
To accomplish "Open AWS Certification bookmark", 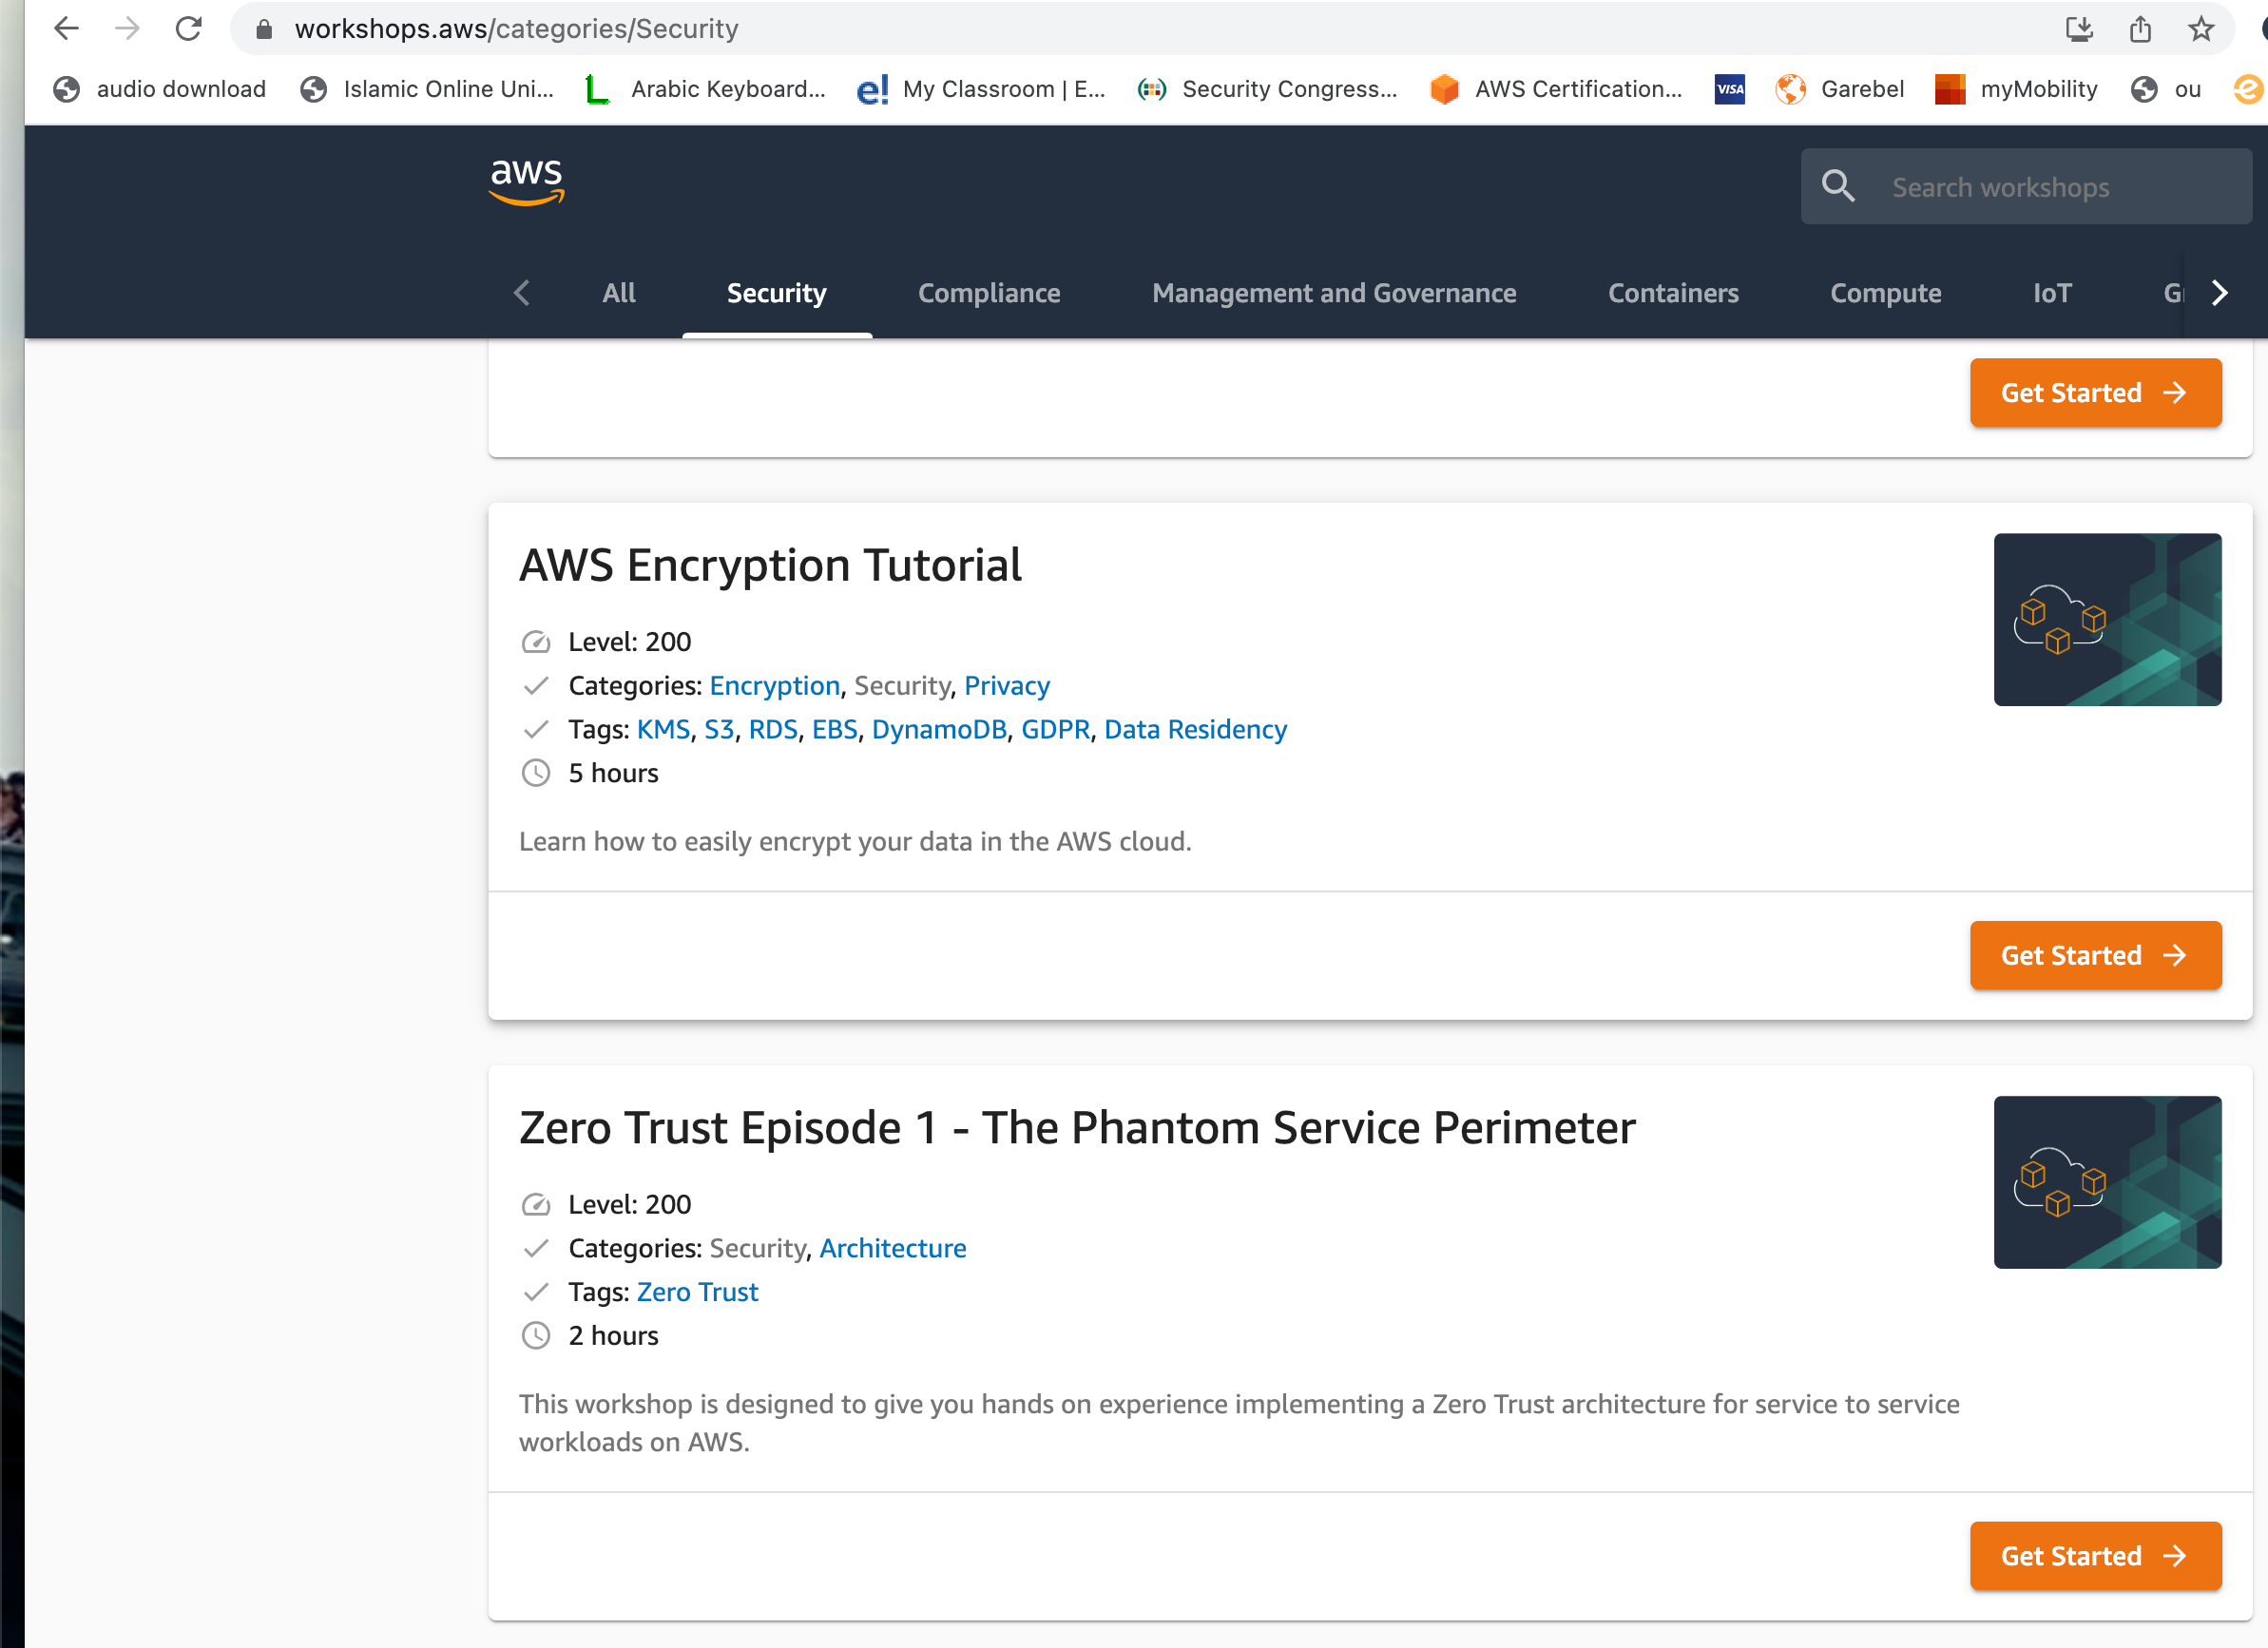I will click(x=1559, y=89).
